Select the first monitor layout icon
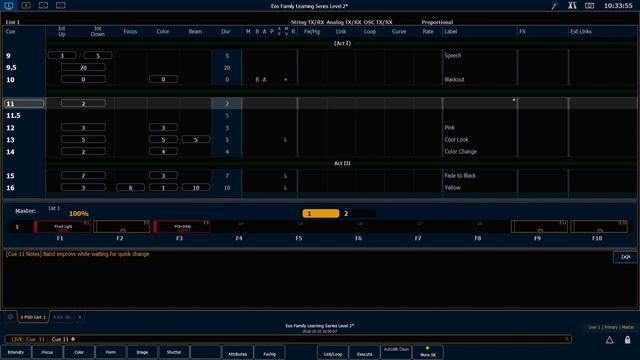 click(9, 5)
